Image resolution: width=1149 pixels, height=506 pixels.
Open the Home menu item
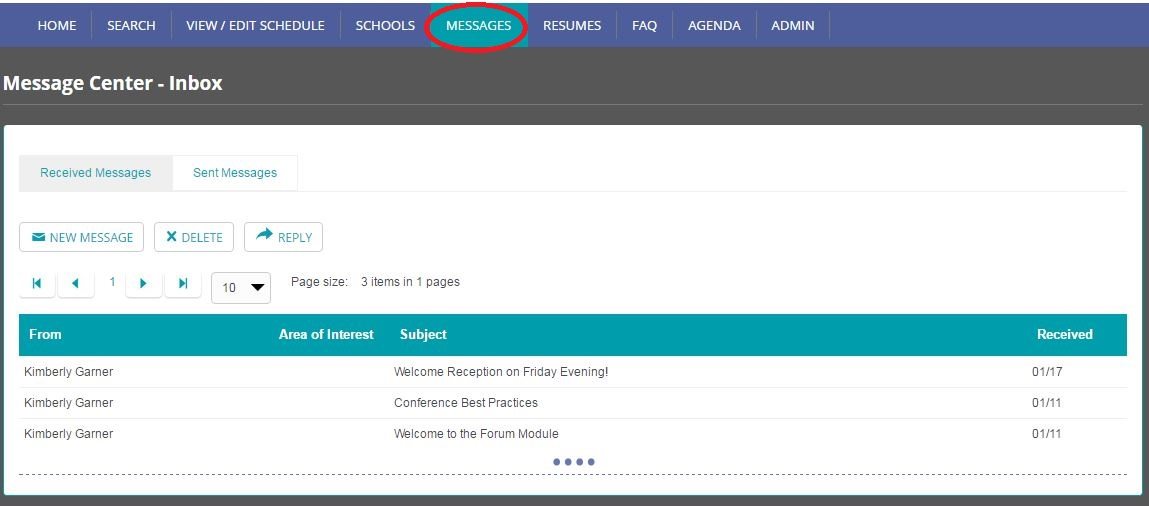point(56,25)
